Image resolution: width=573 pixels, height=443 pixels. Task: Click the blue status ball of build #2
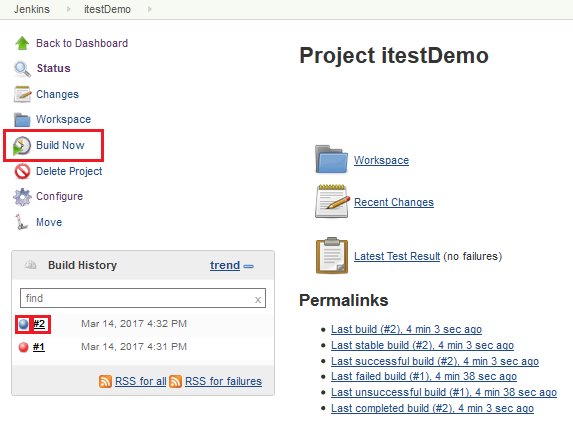(23, 324)
